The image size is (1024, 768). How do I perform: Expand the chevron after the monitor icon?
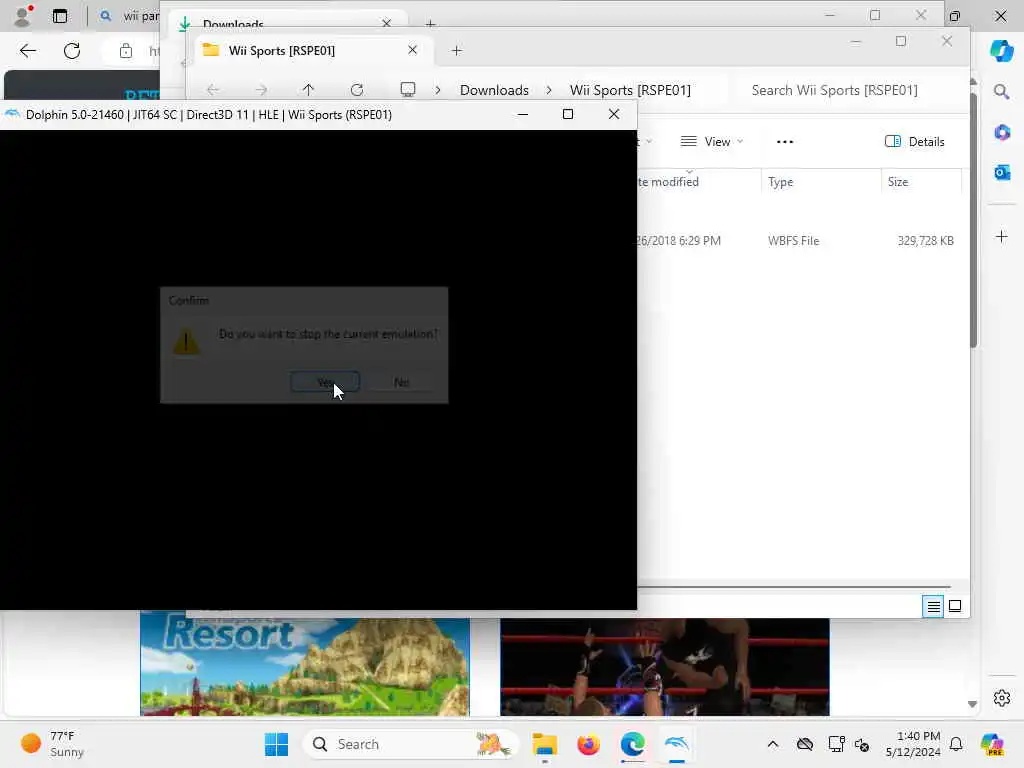point(438,90)
